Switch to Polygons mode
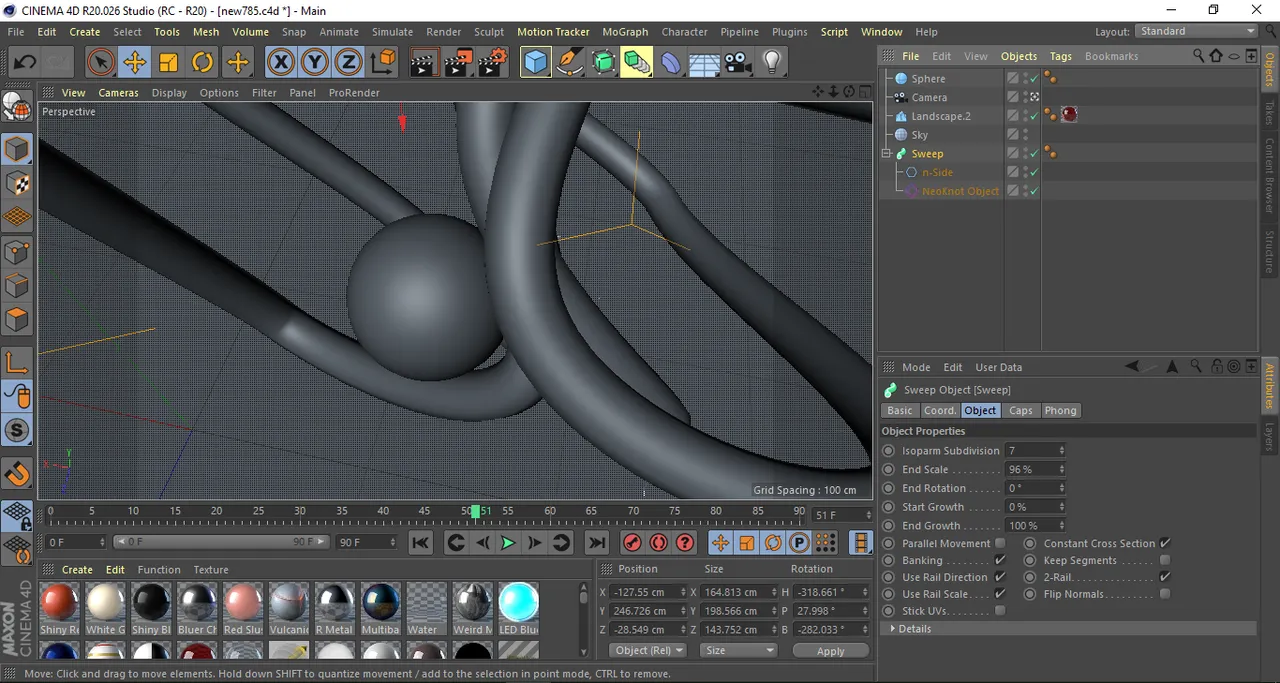The width and height of the screenshot is (1280, 683). point(17,320)
